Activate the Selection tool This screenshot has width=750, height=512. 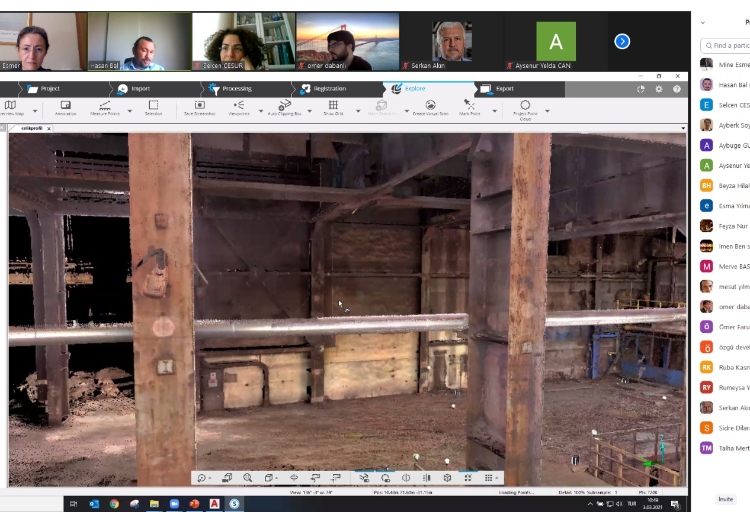pos(153,106)
